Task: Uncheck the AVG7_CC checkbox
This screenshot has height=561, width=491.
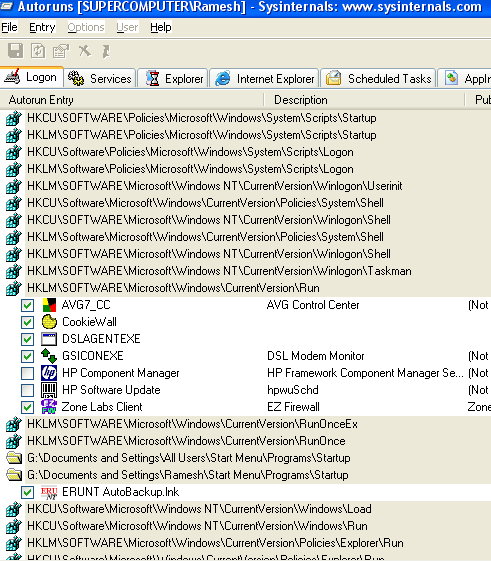Action: tap(28, 305)
